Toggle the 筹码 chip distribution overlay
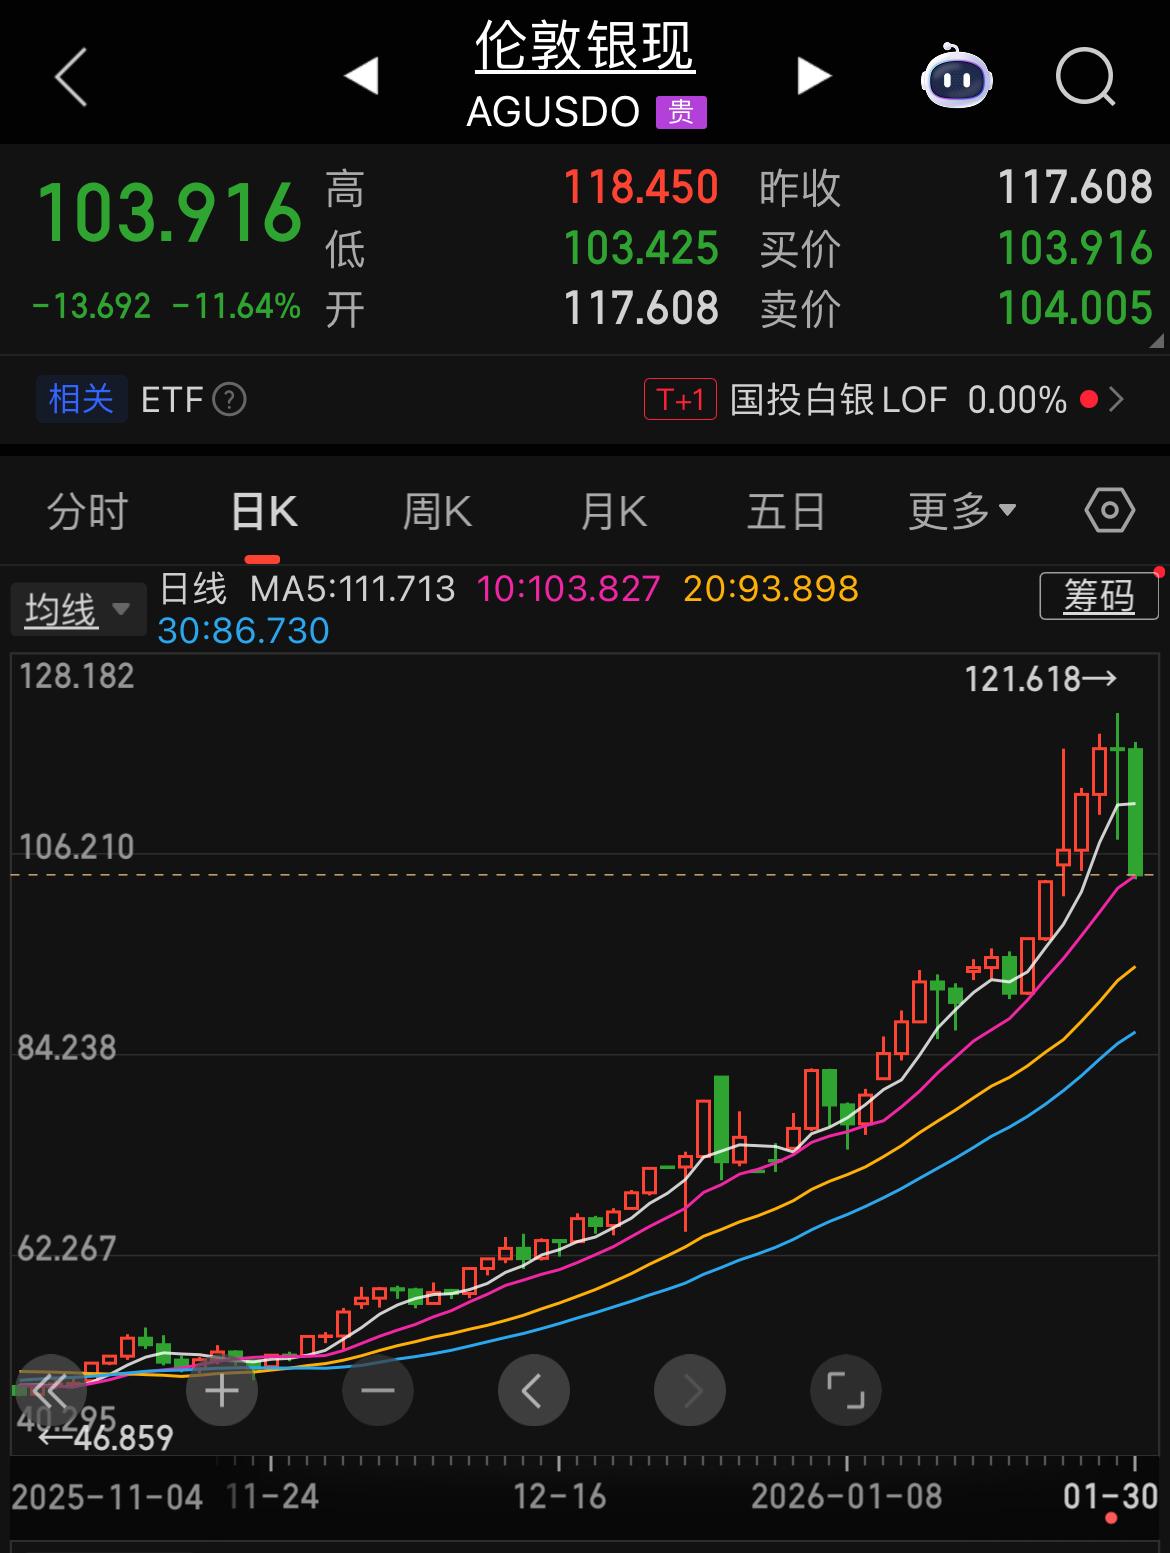Screen dimensions: 1170x1553 click(1097, 597)
